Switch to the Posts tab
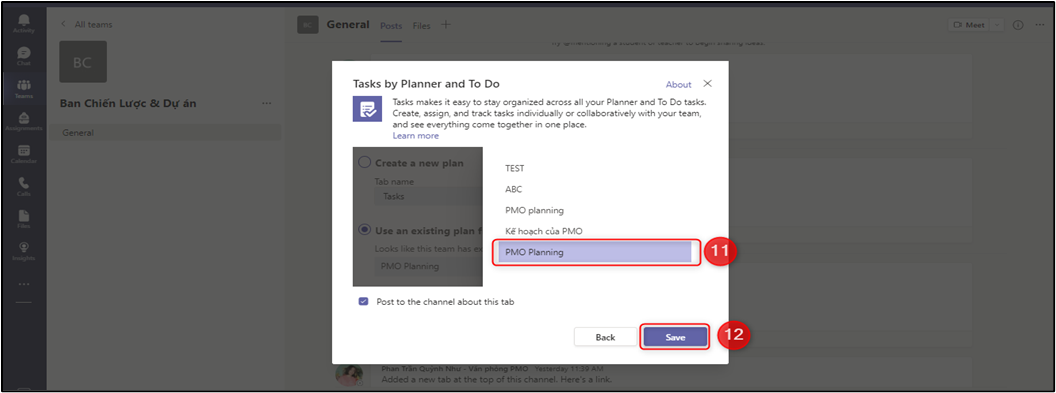Viewport: 1056px width, 393px height. (x=391, y=26)
